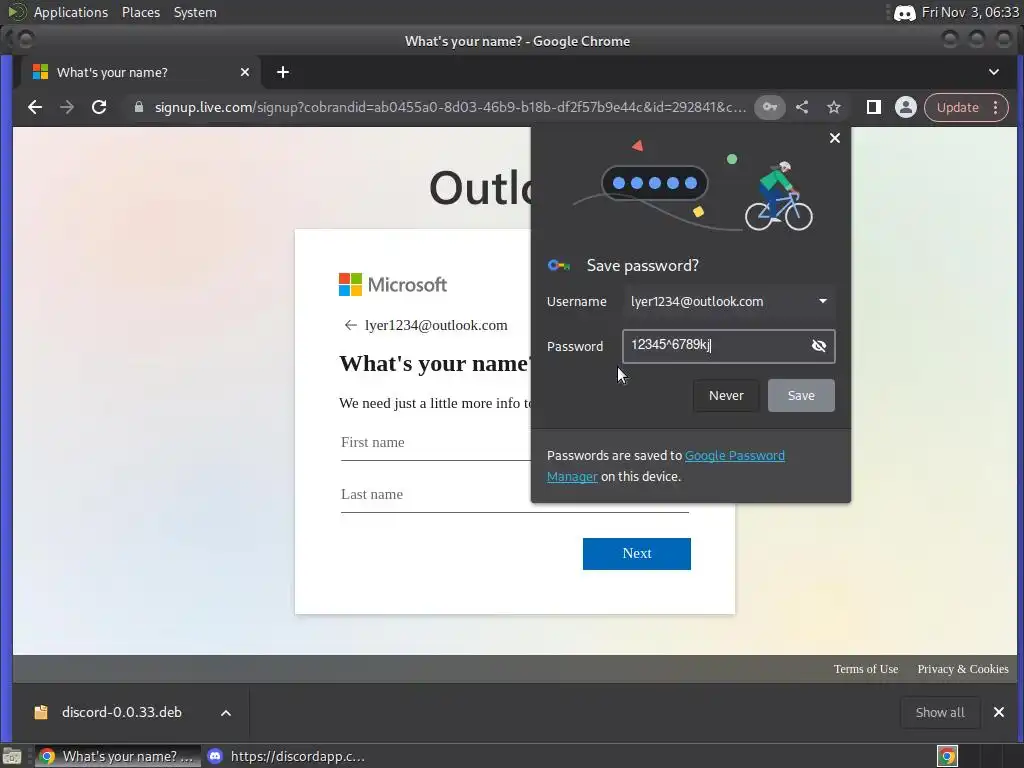This screenshot has width=1024, height=768.
Task: Click the show desktop icon in taskbar
Action: 12,756
